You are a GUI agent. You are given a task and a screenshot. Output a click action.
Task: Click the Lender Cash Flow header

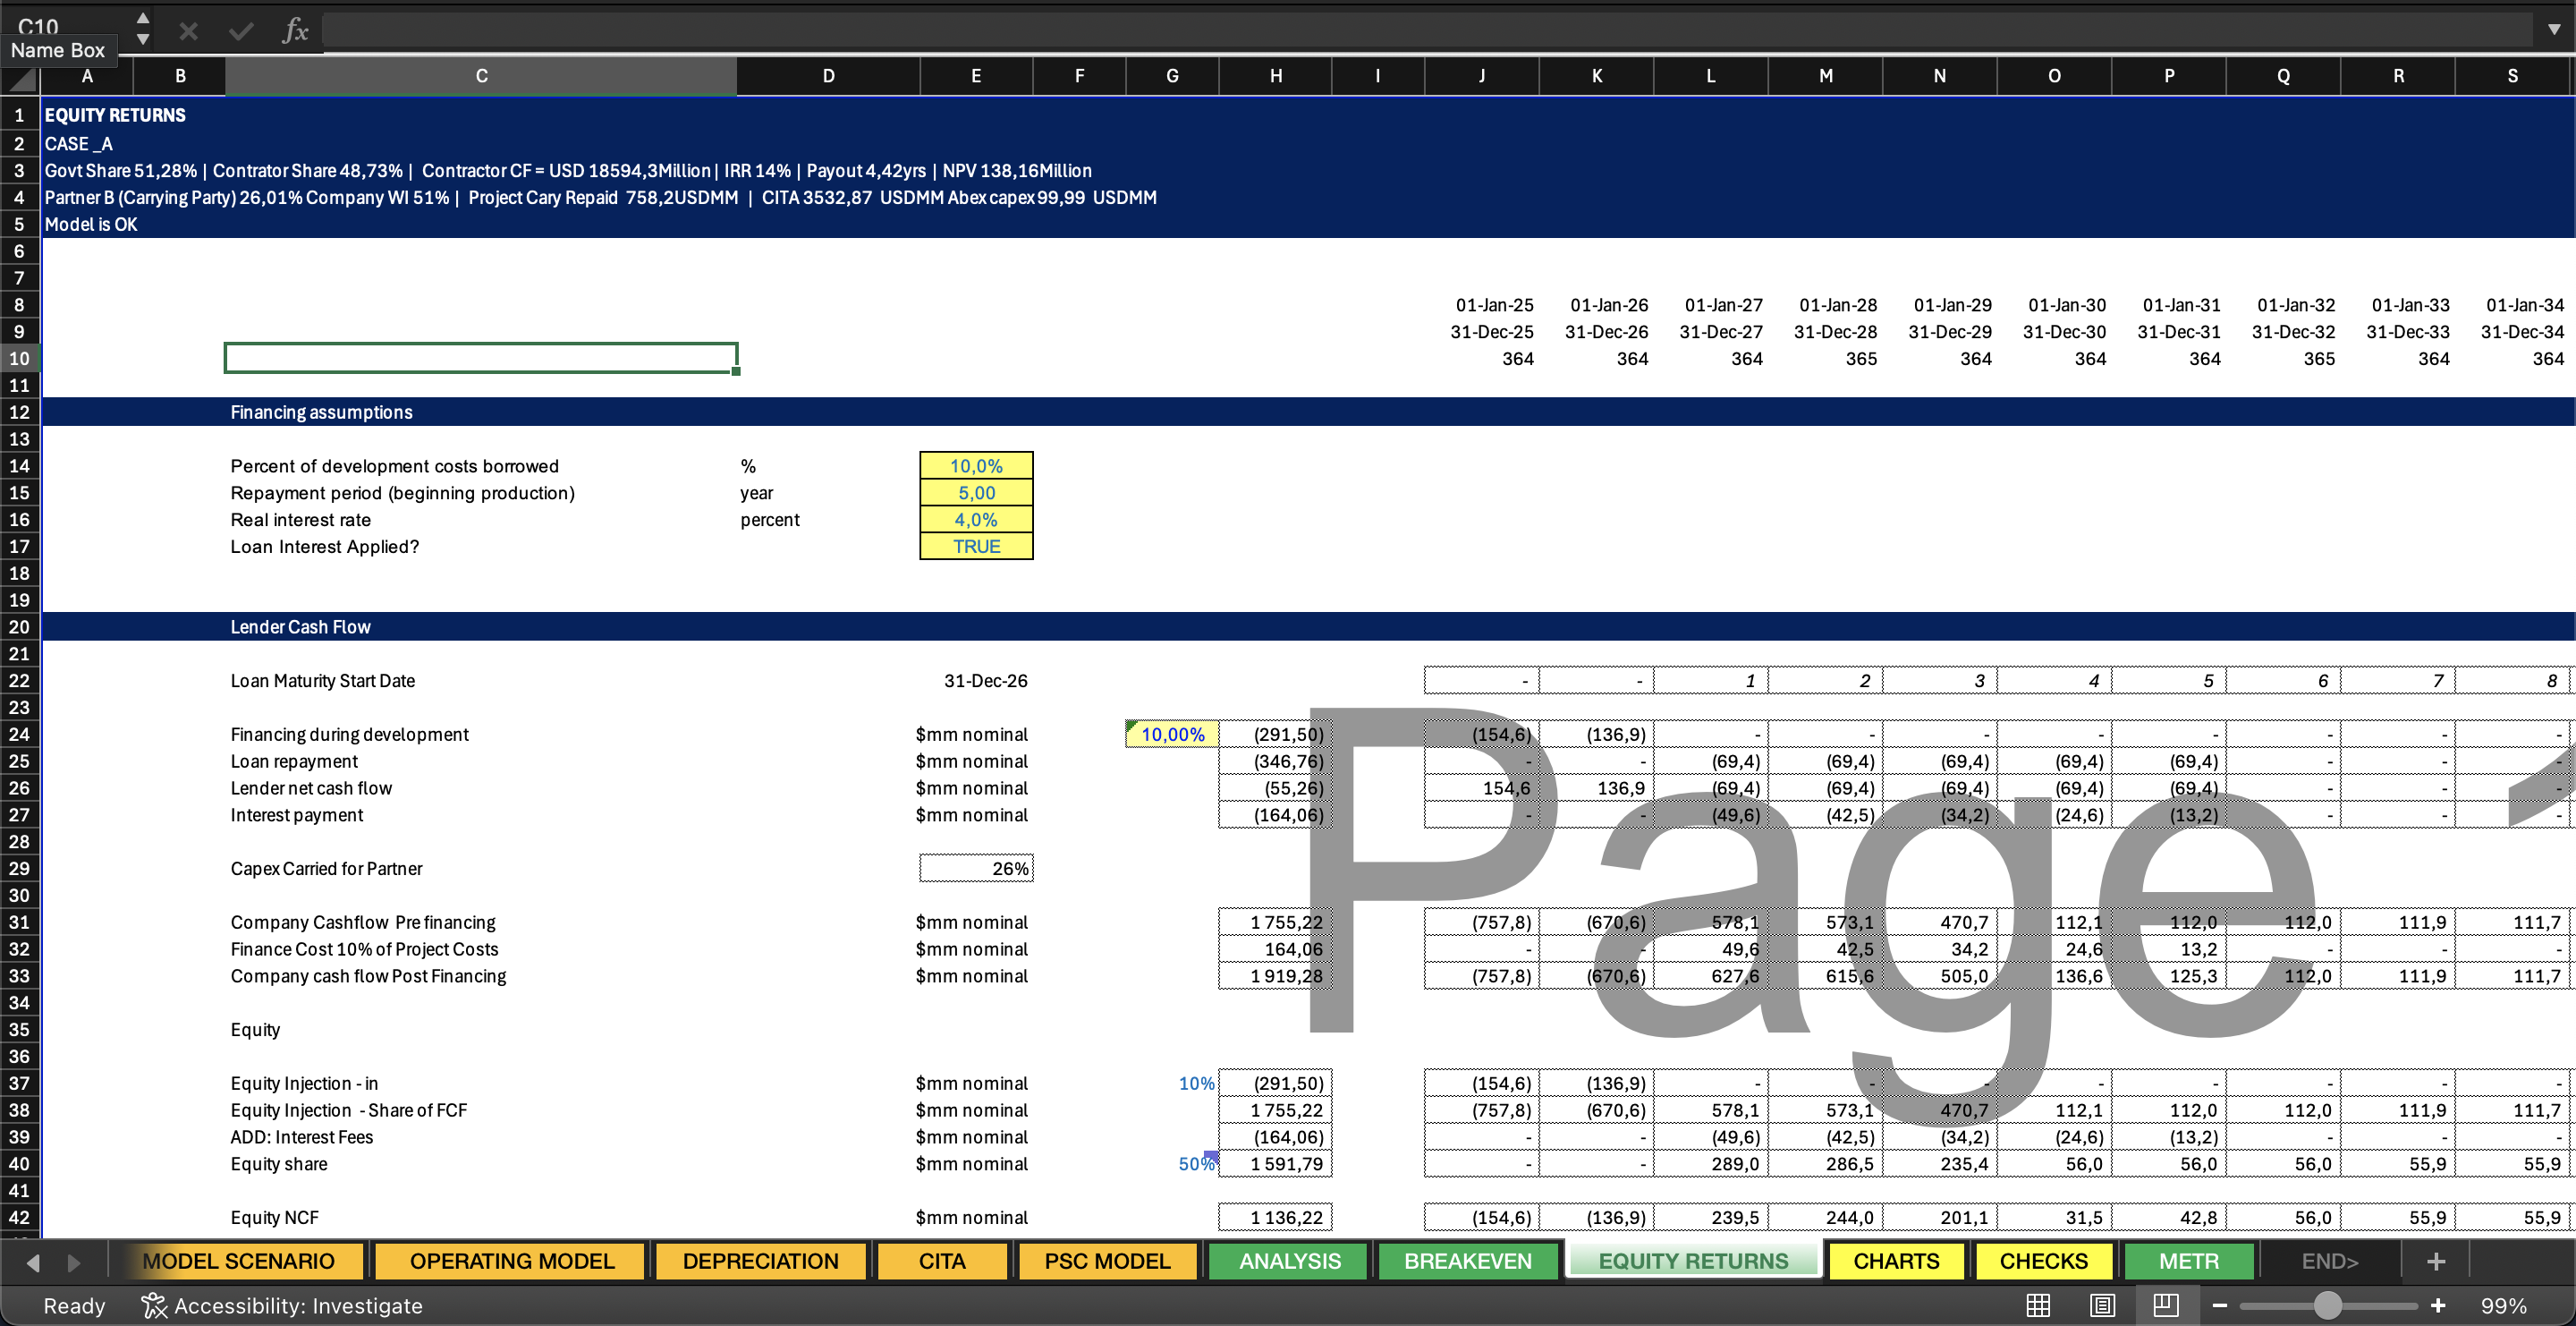click(x=300, y=627)
